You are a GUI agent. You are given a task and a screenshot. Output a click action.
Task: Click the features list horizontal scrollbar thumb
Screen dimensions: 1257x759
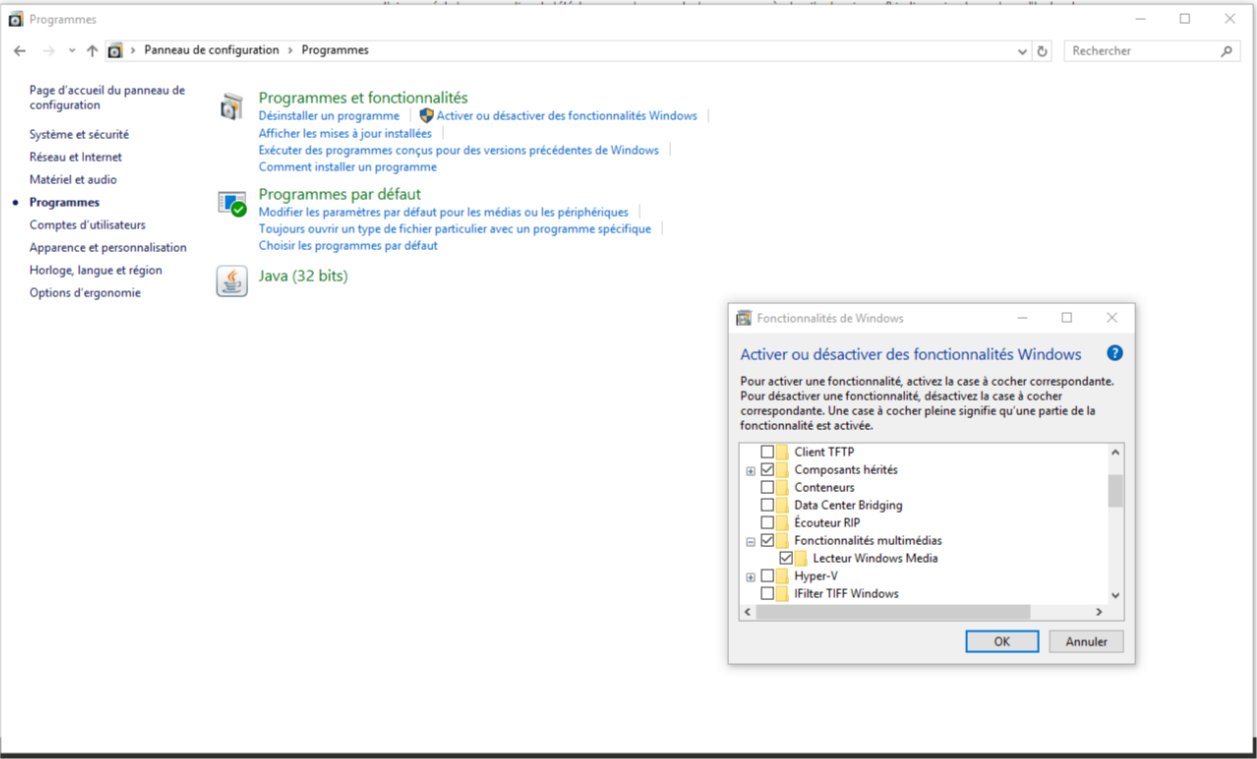[892, 612]
